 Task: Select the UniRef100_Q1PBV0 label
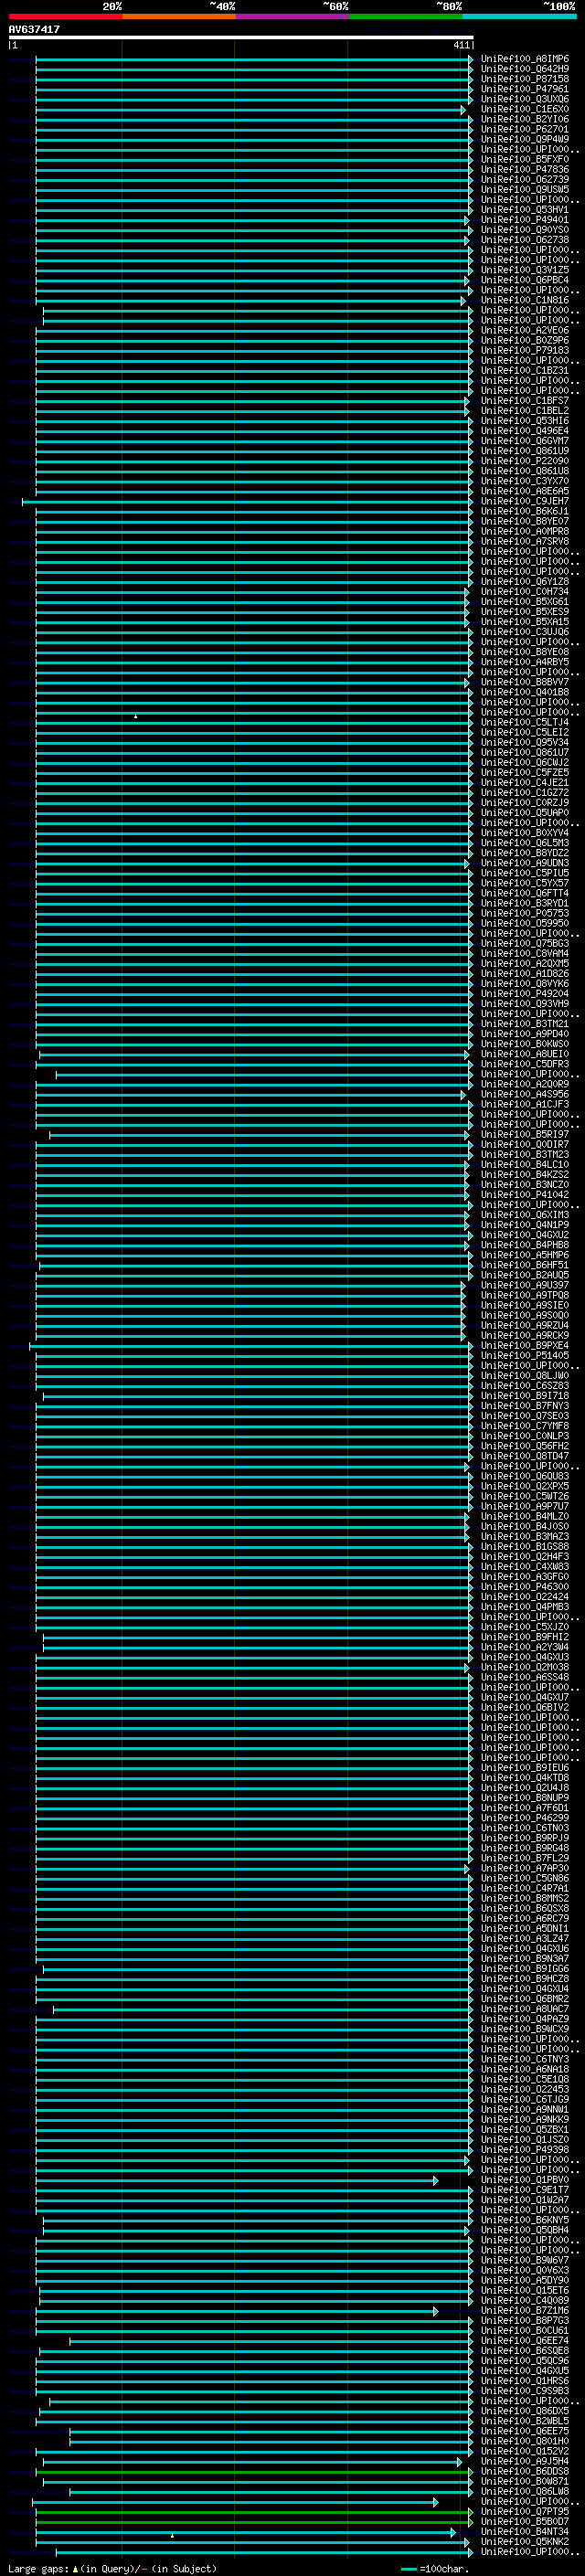(524, 2180)
